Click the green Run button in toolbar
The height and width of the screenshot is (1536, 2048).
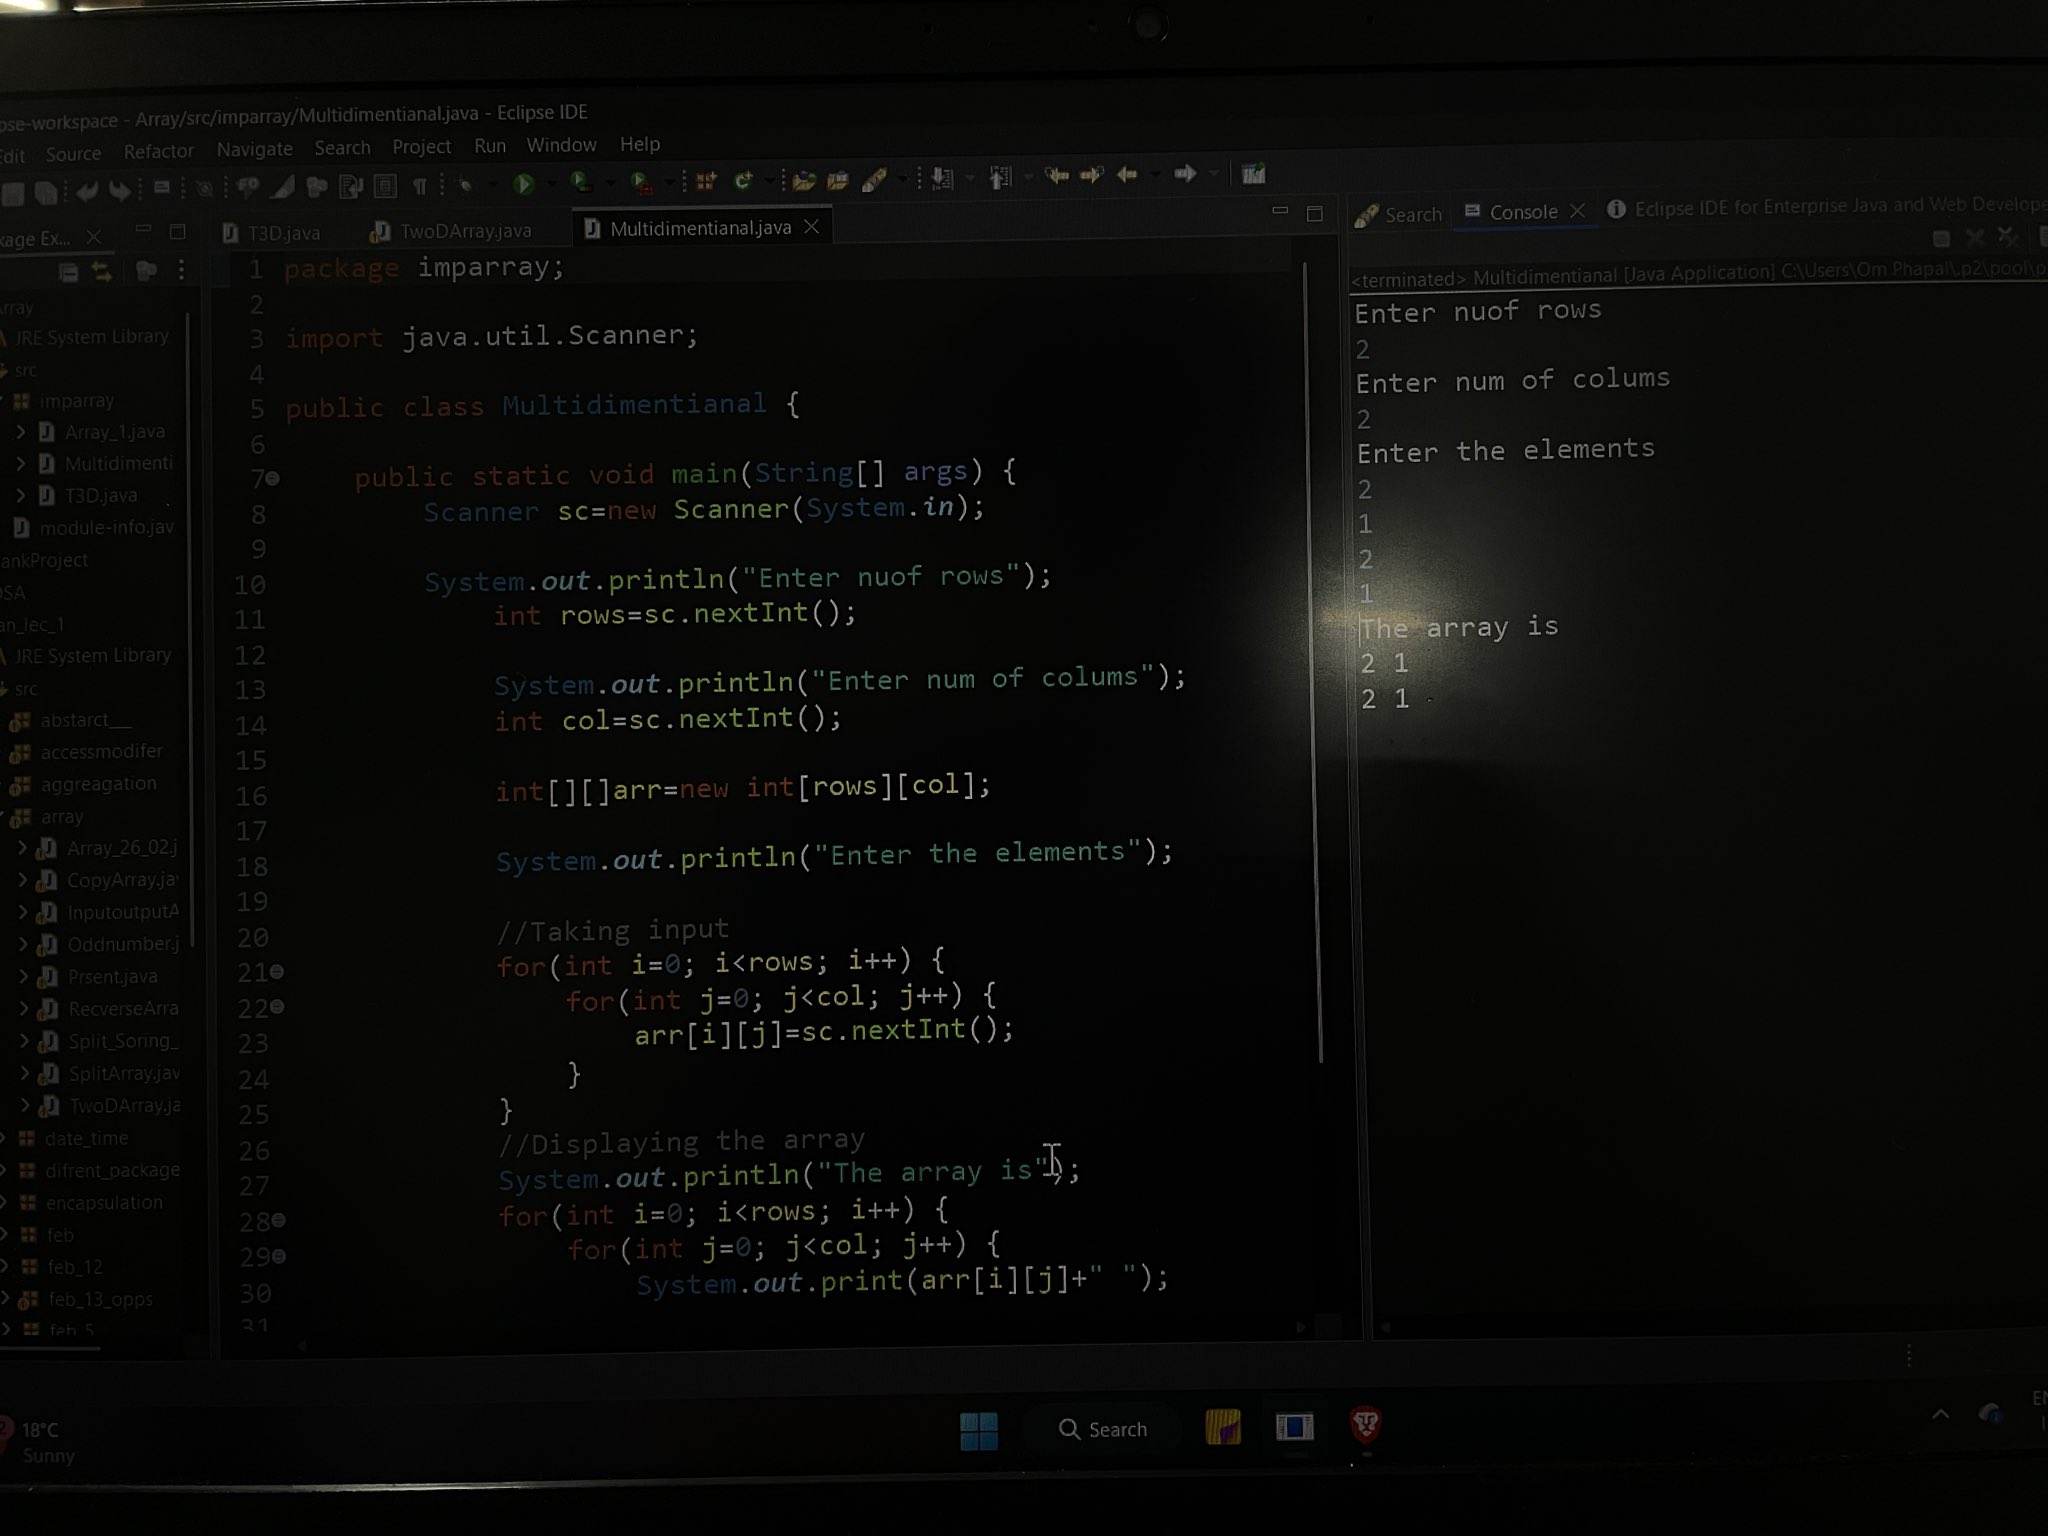[x=523, y=184]
